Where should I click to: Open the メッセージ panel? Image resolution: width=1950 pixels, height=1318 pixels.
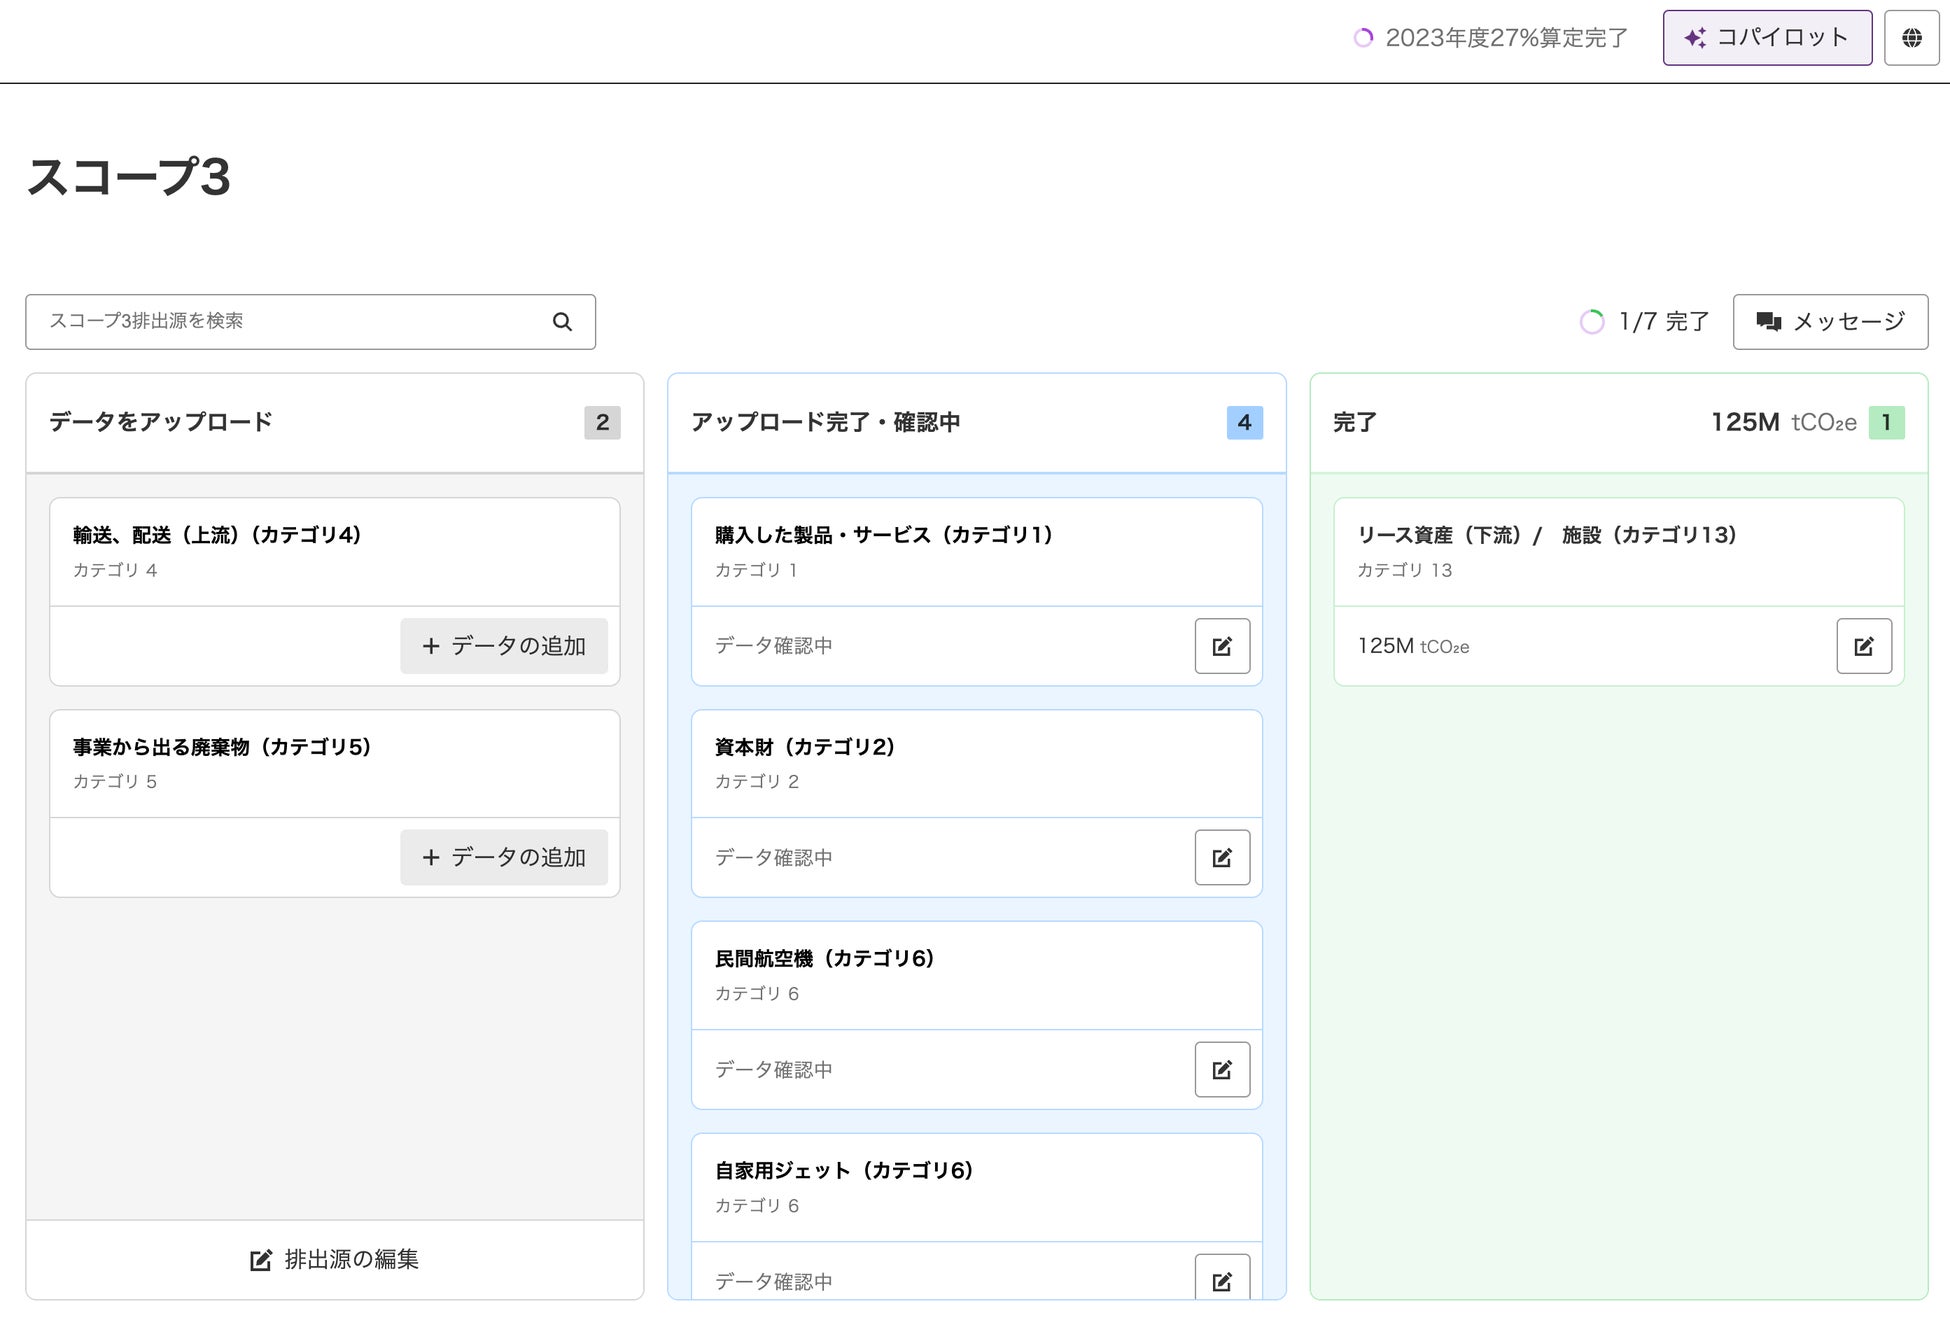(1830, 322)
